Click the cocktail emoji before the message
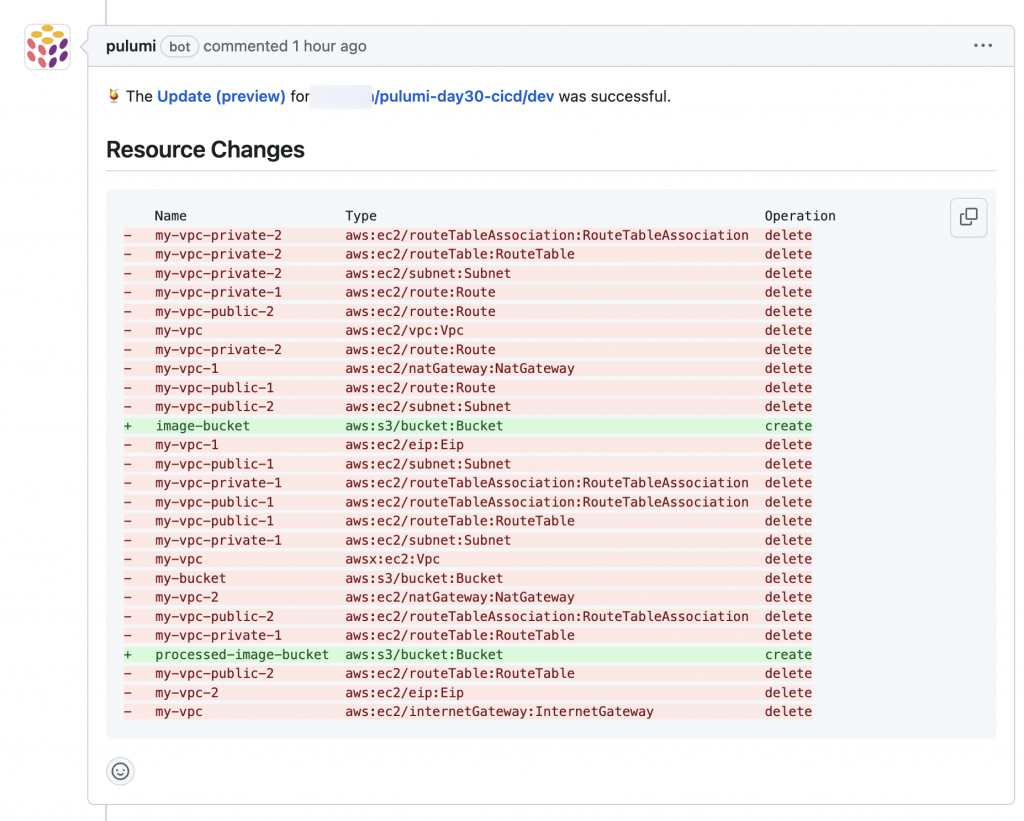 click(x=114, y=96)
